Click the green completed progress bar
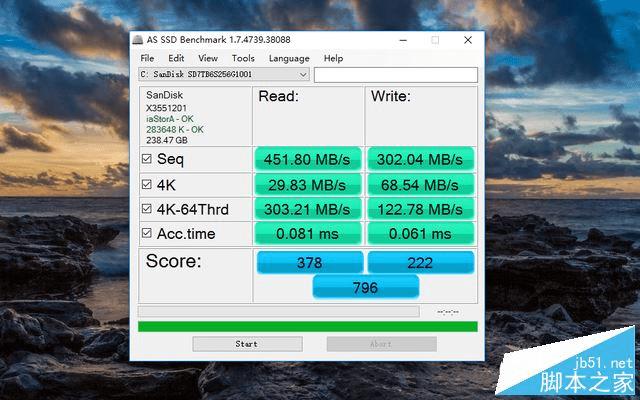 (x=307, y=327)
